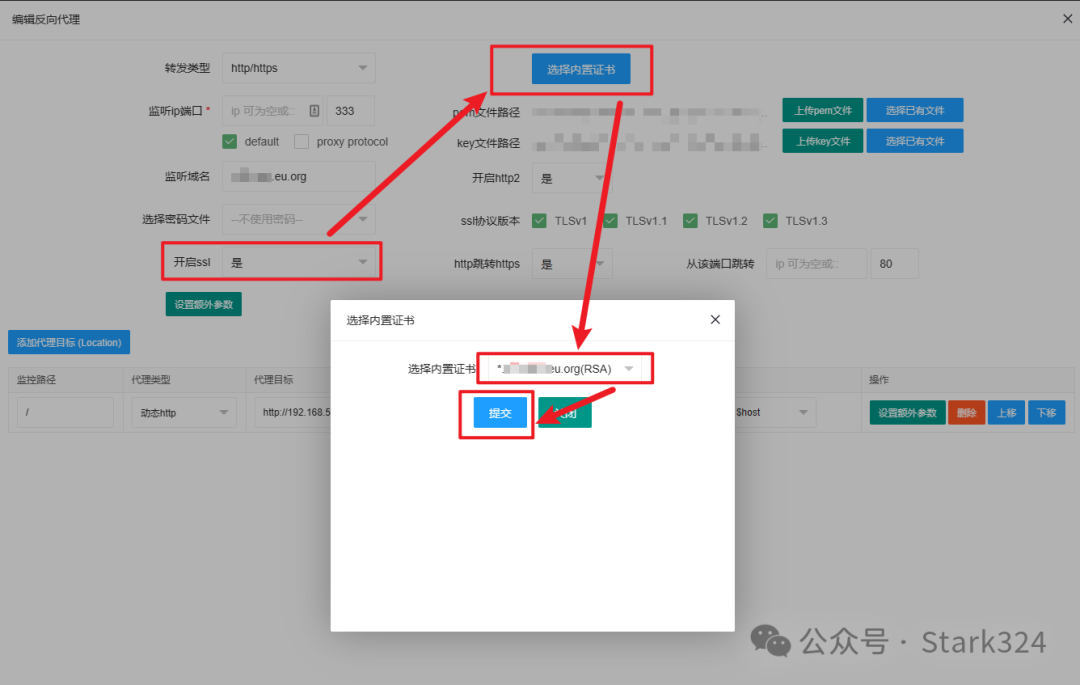
Task: Close the 编辑反向代理 dialog with X
Action: (x=1068, y=18)
